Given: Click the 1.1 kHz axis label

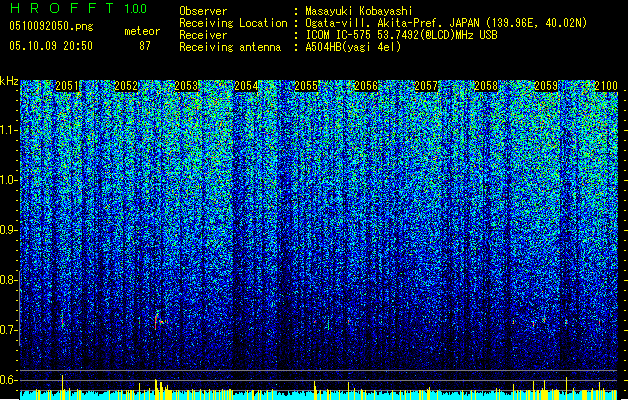Looking at the screenshot, I should pyautogui.click(x=9, y=130).
